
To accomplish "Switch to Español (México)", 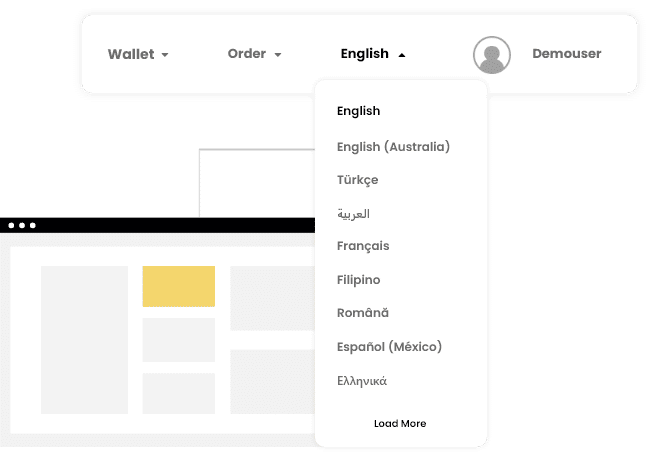I will click(x=389, y=347).
